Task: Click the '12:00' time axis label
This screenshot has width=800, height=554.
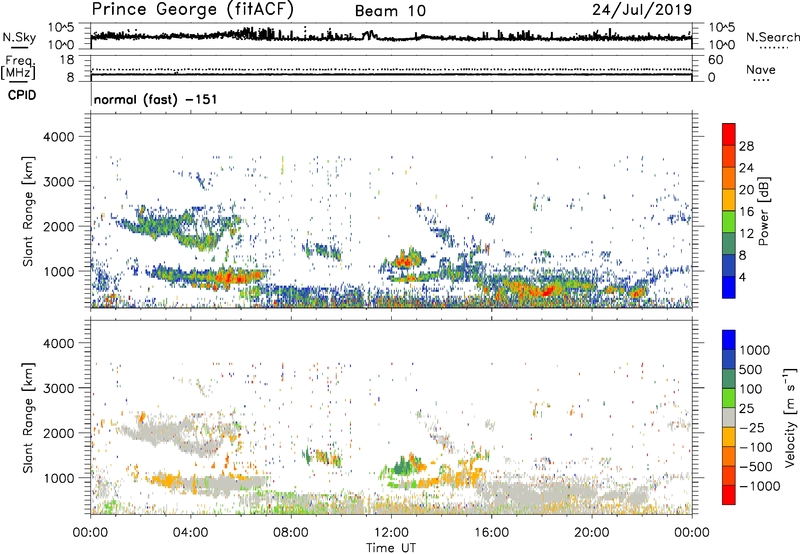Action: click(x=391, y=533)
